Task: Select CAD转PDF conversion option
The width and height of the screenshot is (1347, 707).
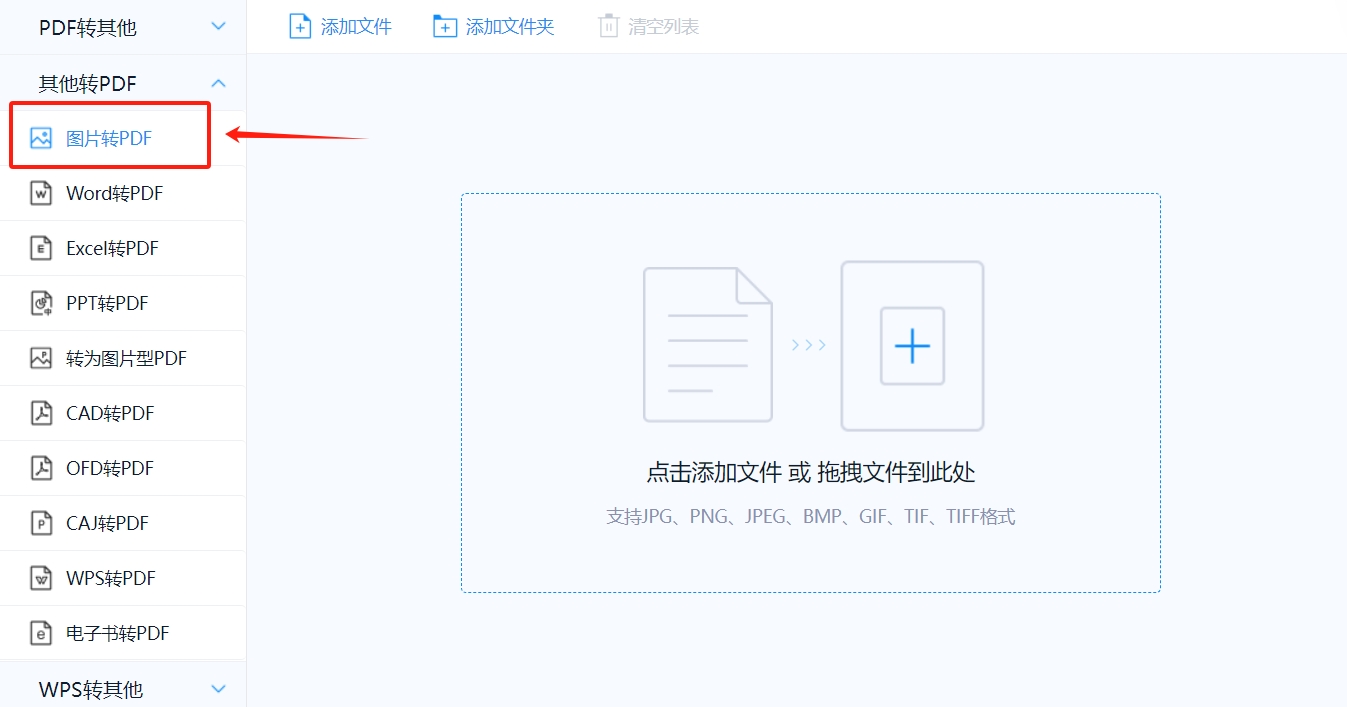Action: [x=122, y=413]
